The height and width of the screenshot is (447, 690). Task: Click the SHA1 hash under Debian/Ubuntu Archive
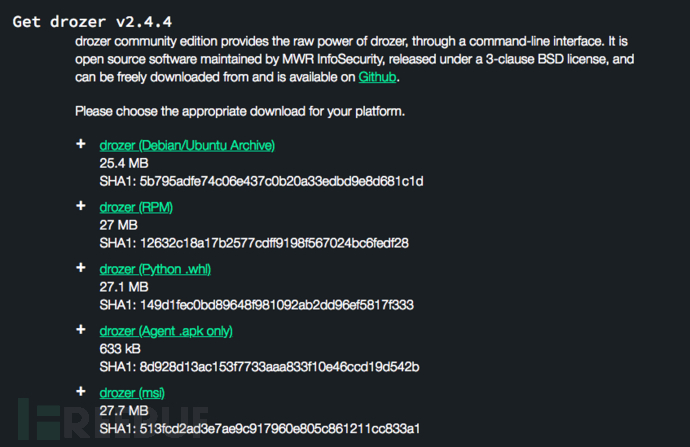[x=262, y=181]
